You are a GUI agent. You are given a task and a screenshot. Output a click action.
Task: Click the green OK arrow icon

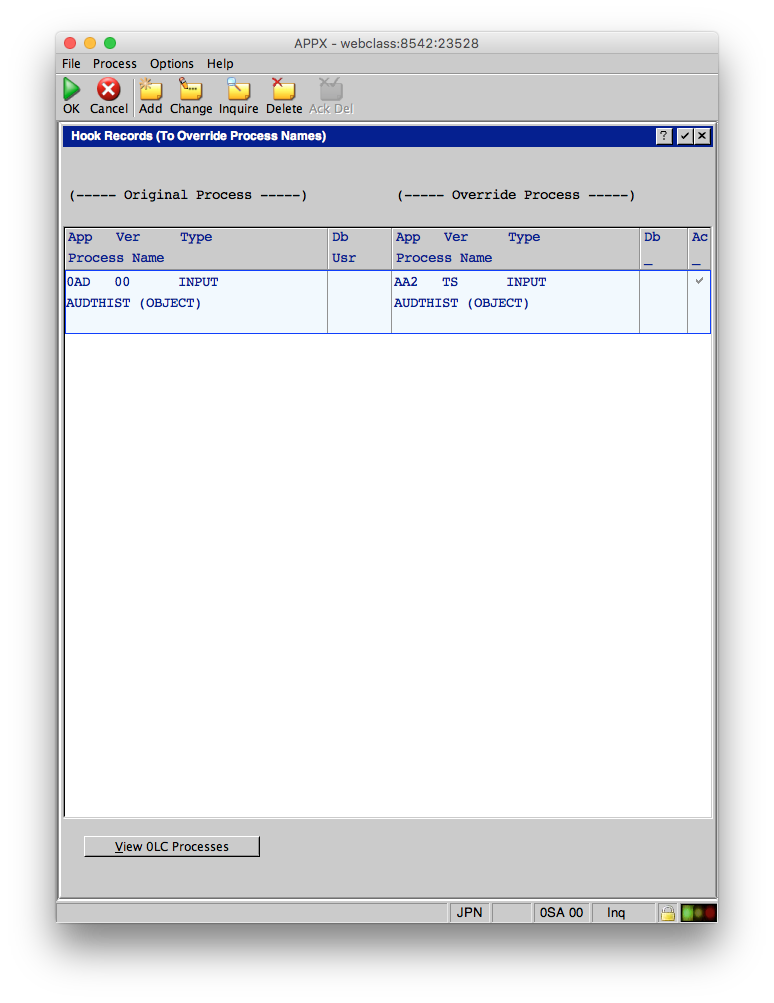(71, 90)
